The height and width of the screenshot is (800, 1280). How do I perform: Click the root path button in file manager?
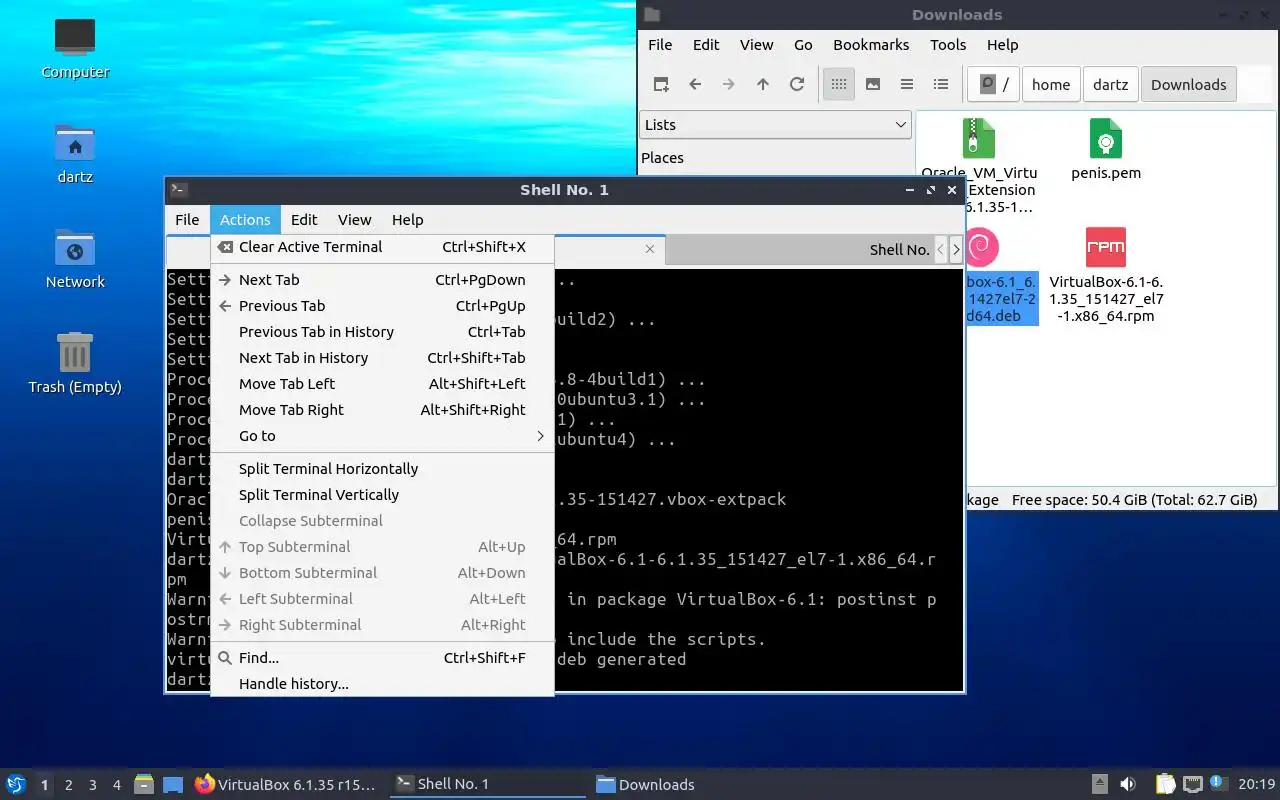coord(993,84)
